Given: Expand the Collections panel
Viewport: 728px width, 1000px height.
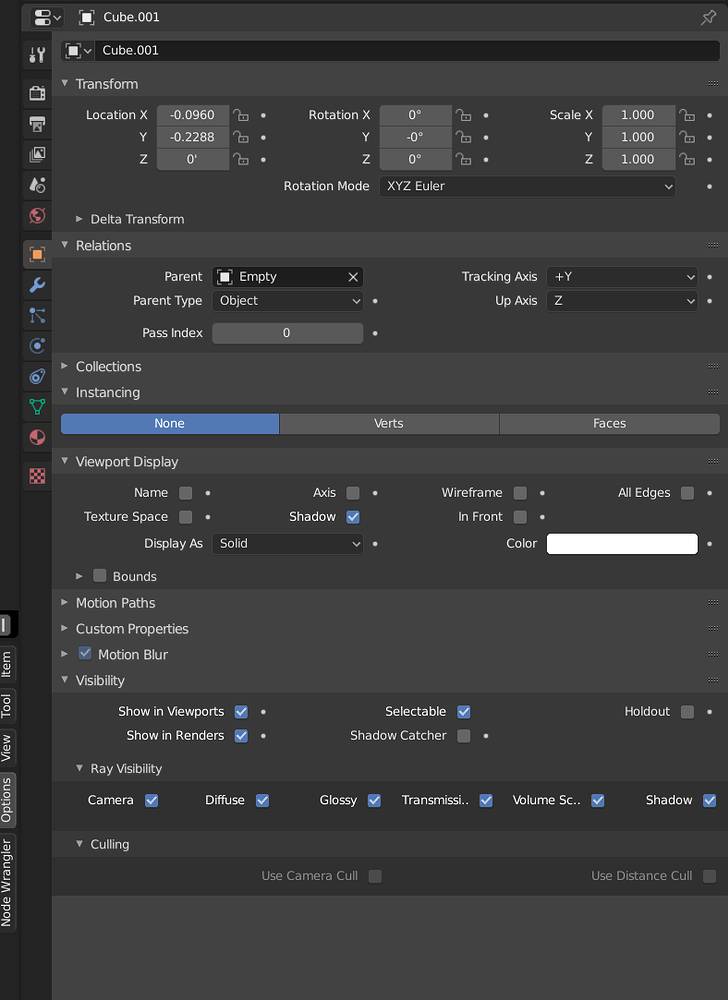Looking at the screenshot, I should coord(64,366).
